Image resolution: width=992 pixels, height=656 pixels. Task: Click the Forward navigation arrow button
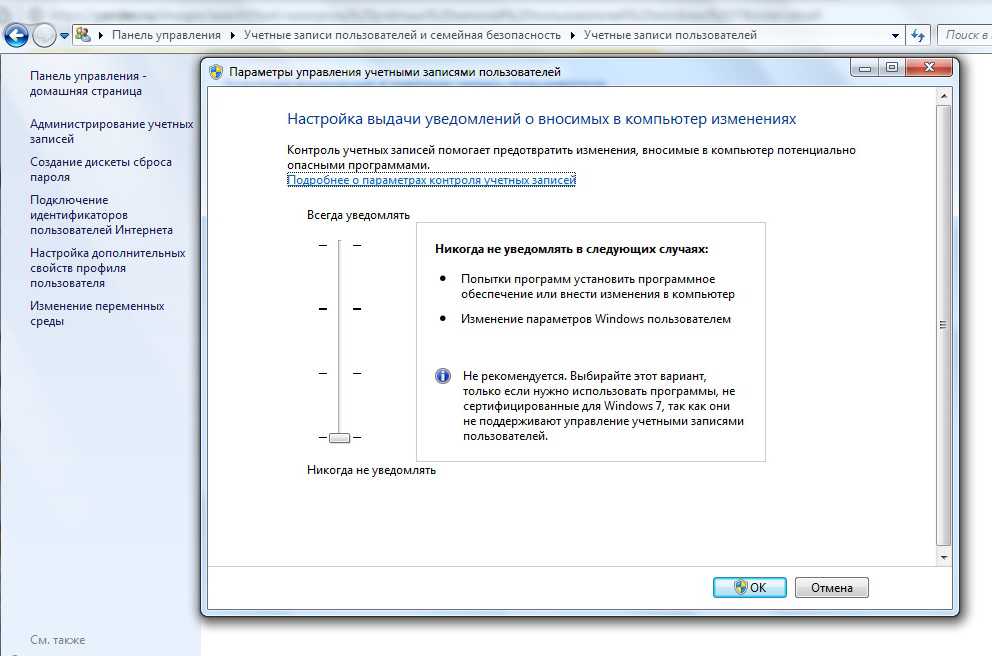tap(45, 35)
